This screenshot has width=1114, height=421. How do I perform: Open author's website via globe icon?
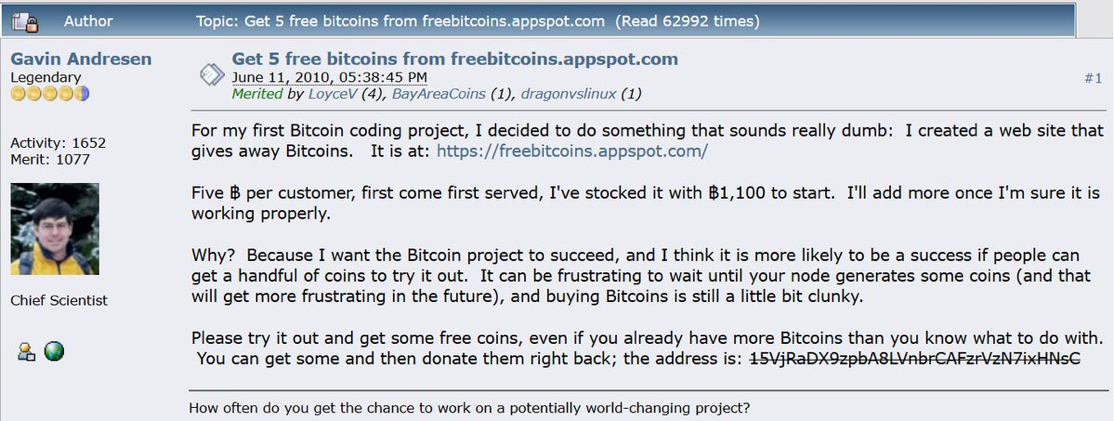coord(54,351)
